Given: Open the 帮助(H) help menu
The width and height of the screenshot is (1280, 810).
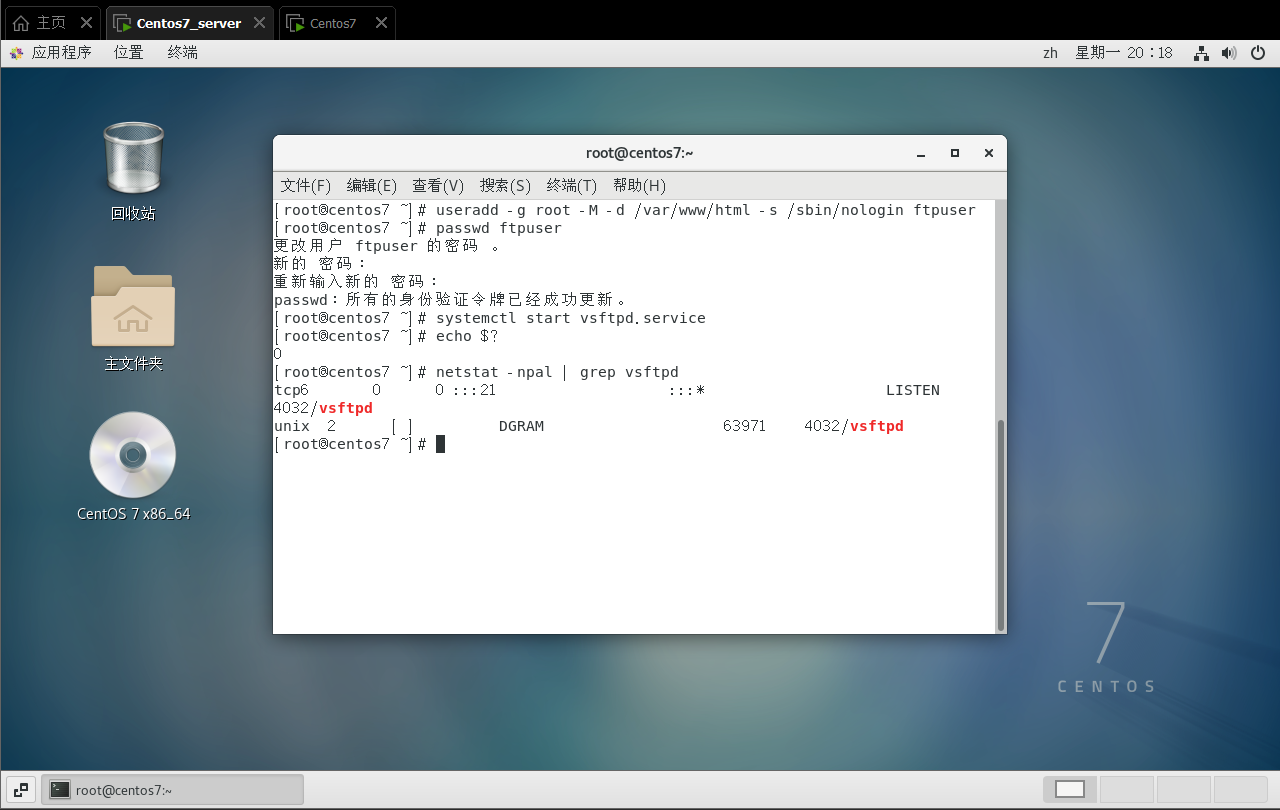Looking at the screenshot, I should click(639, 185).
